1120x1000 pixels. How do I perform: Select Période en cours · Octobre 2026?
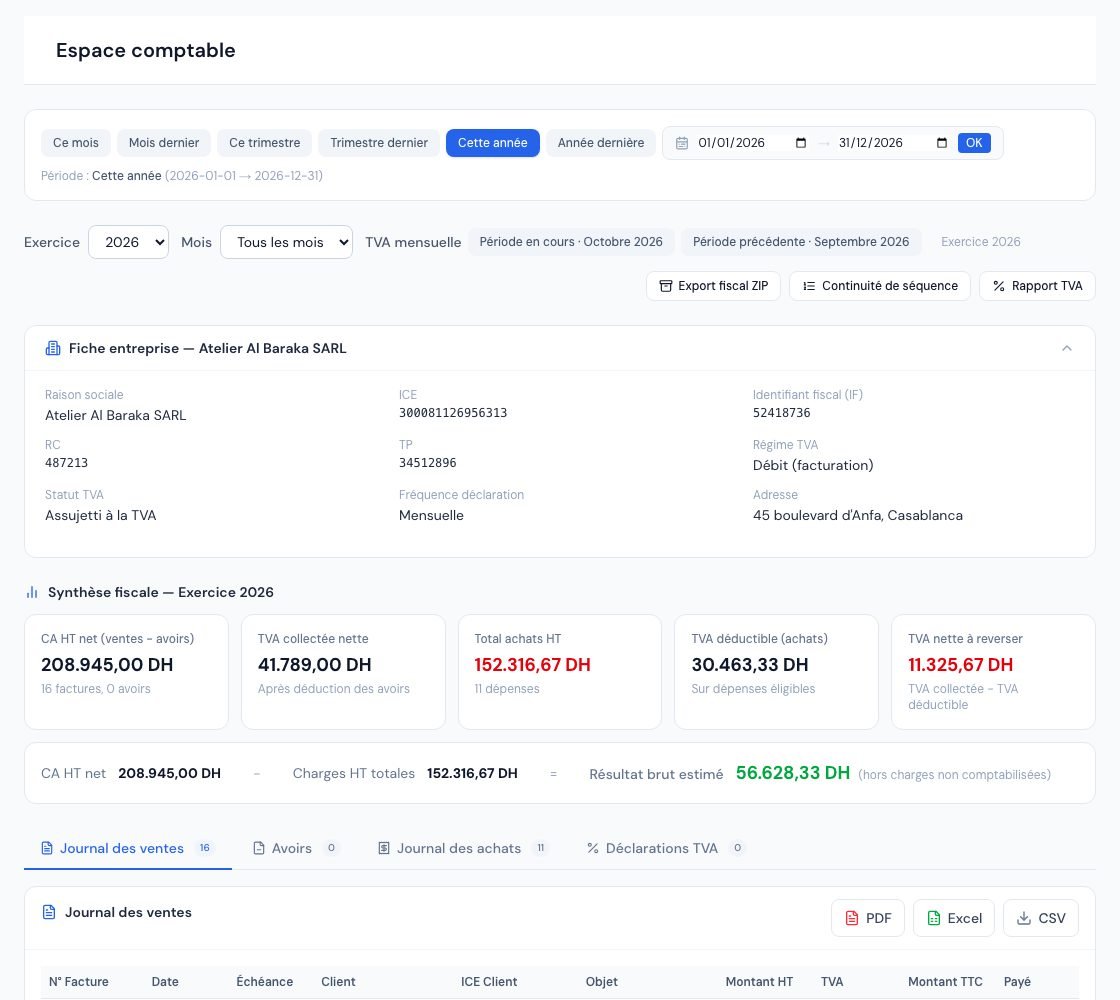571,242
